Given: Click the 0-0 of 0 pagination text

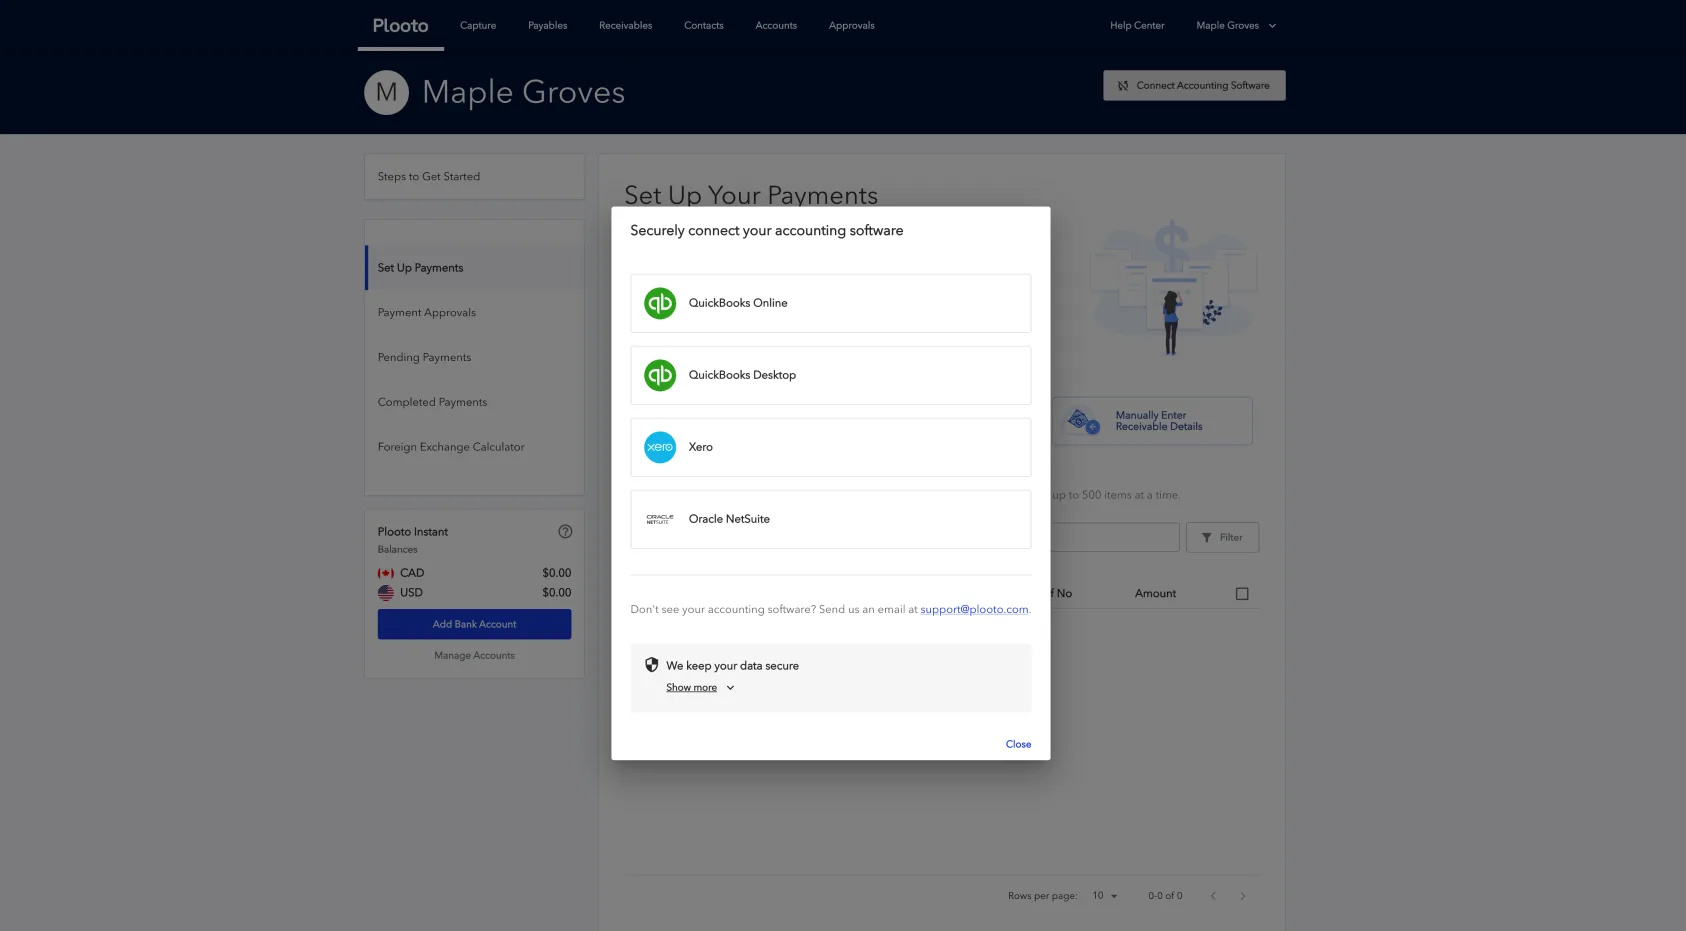Looking at the screenshot, I should coord(1165,896).
